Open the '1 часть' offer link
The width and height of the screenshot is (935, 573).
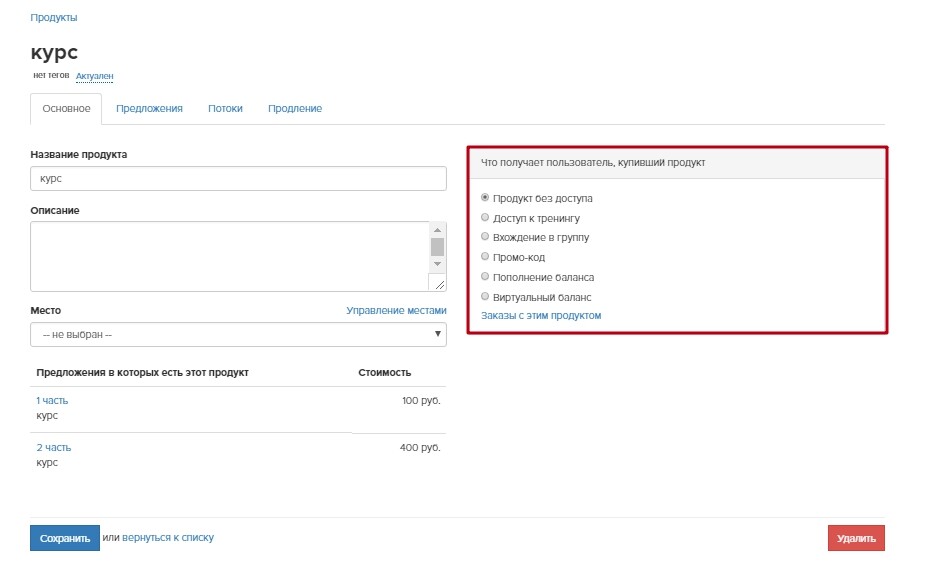pyautogui.click(x=52, y=401)
